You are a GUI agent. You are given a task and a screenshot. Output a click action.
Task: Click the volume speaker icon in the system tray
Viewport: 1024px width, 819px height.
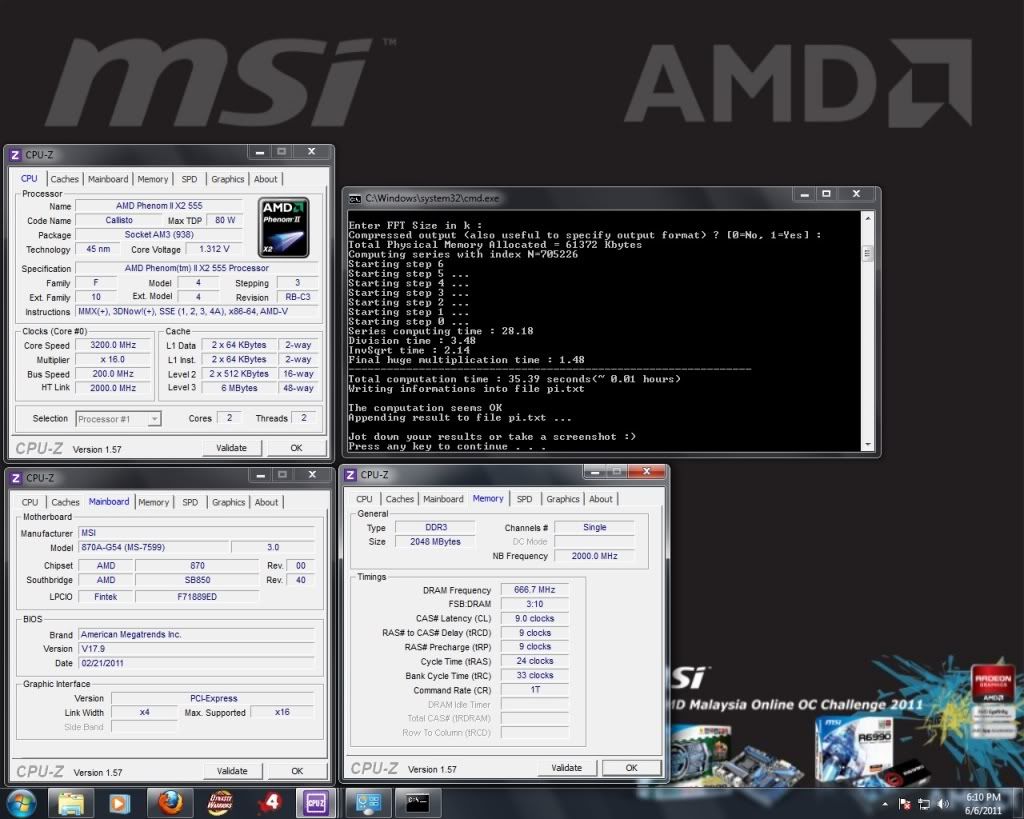point(942,803)
